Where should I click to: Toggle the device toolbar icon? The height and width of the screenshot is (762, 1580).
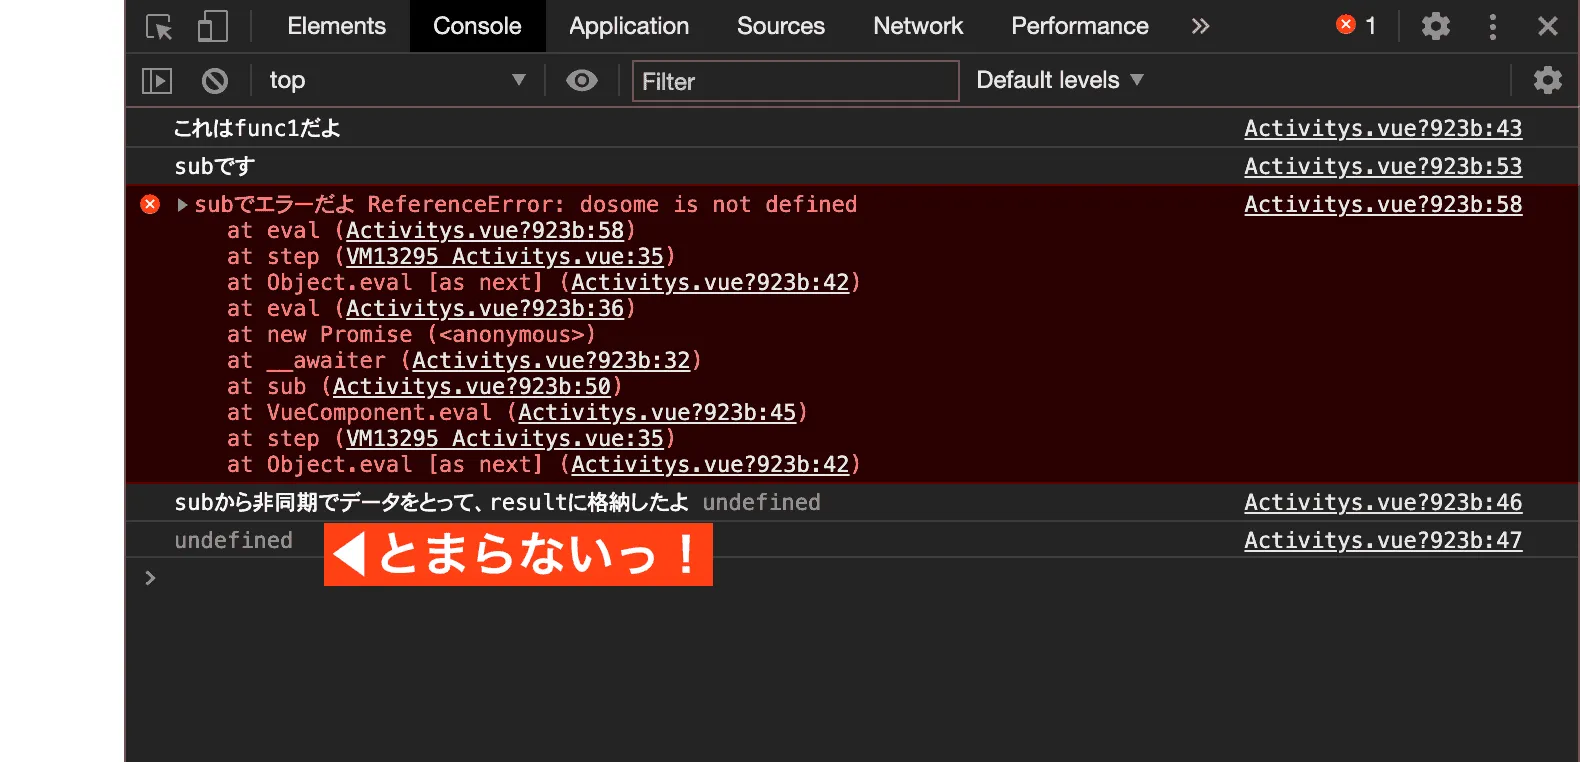click(x=212, y=26)
